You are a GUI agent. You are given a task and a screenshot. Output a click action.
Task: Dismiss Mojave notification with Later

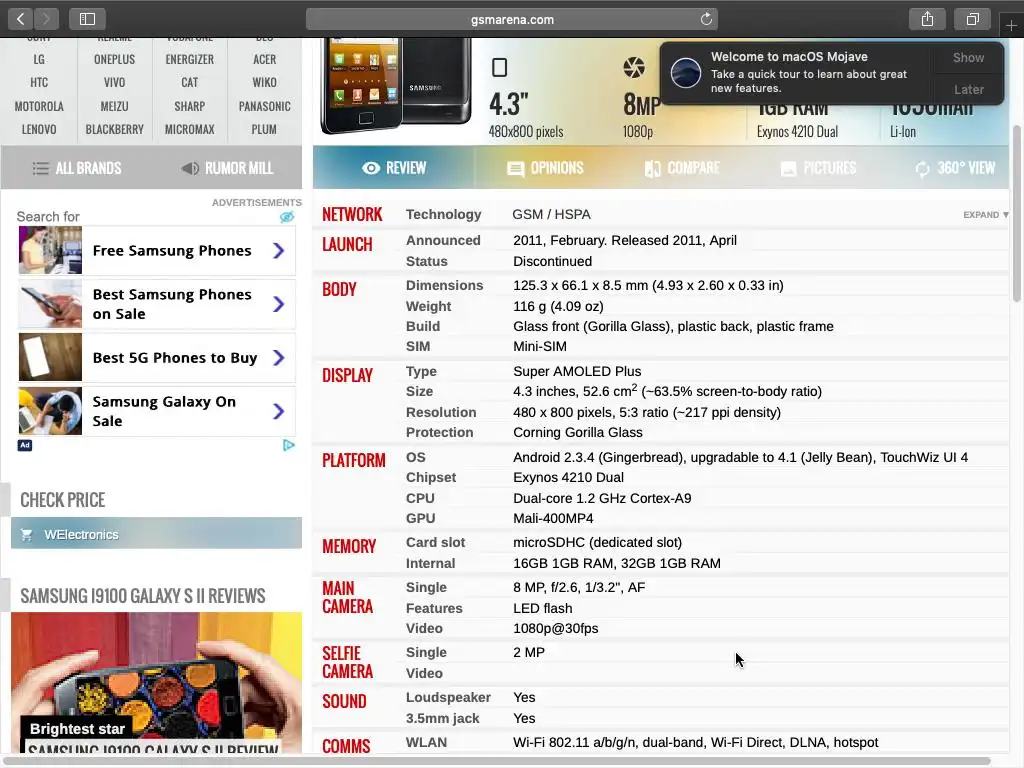[x=968, y=89]
